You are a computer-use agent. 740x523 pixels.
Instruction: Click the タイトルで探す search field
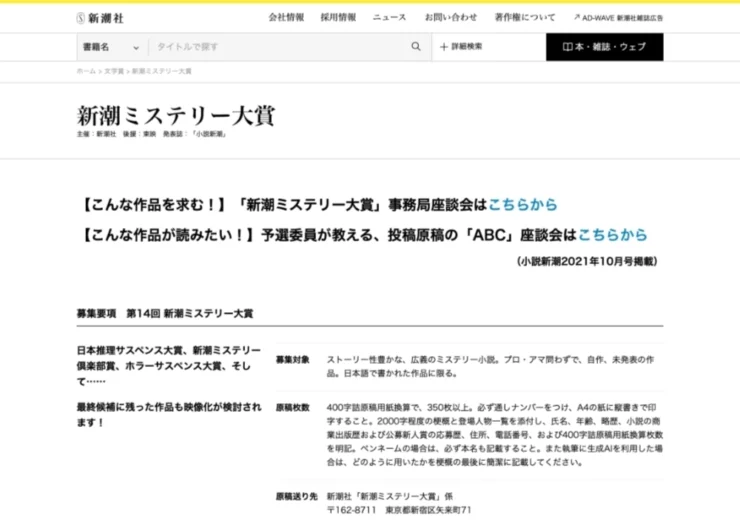coord(281,47)
